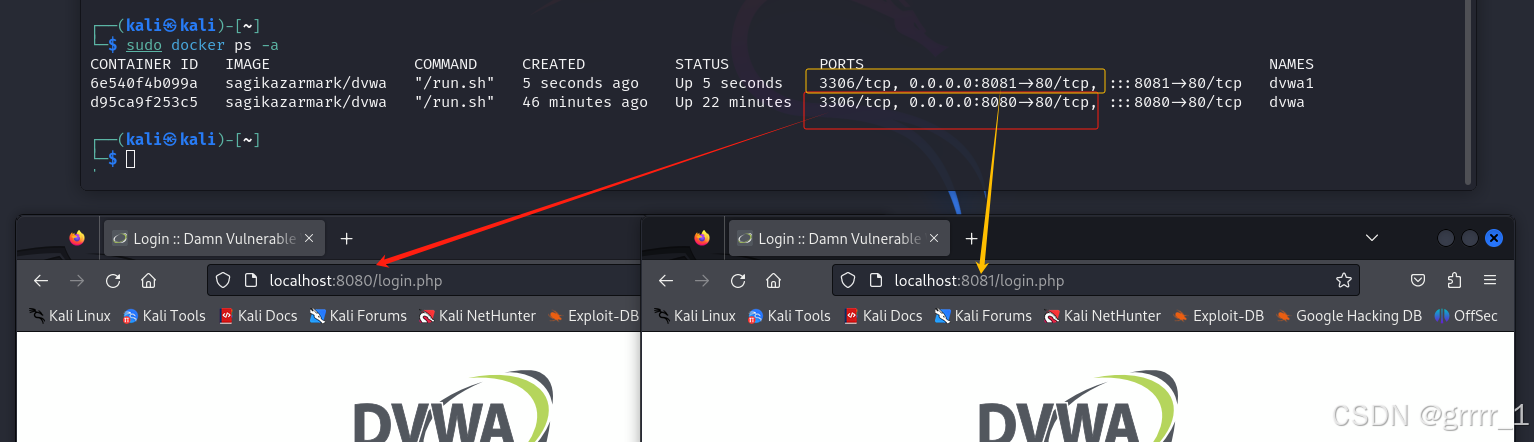Go back in the localhost:8080 Firefox window
Viewport: 1534px width, 442px height.
(41, 281)
